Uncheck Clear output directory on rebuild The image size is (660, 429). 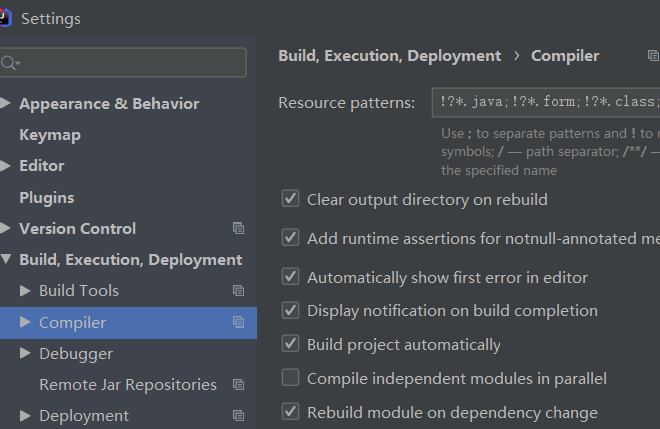(291, 199)
